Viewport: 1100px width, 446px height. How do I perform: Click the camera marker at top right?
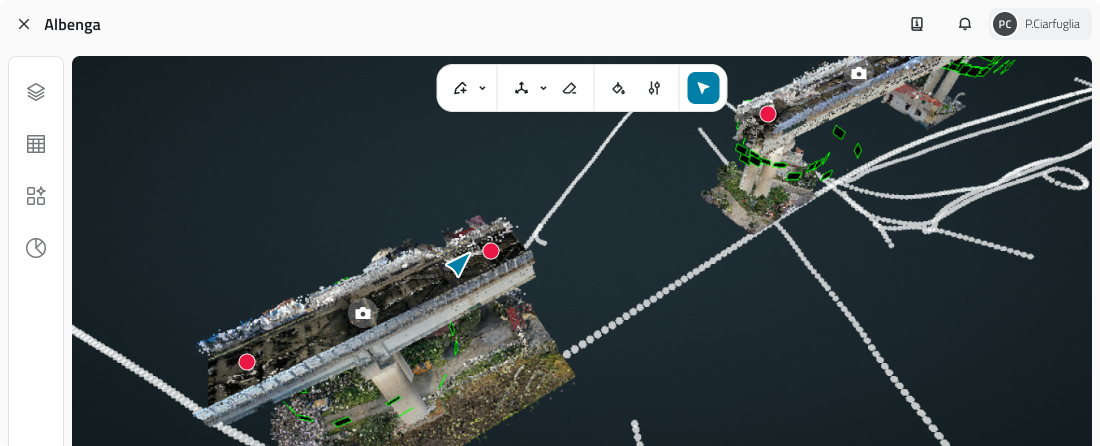(x=858, y=73)
